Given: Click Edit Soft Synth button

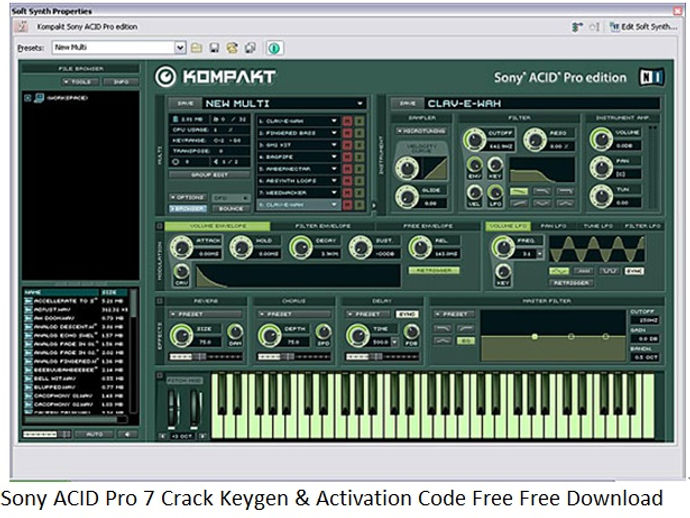Looking at the screenshot, I should pos(643,27).
